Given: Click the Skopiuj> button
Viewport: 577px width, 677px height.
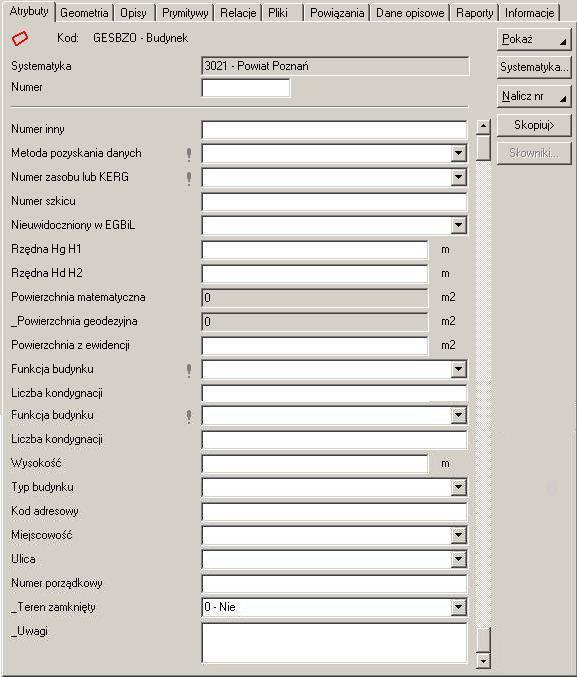Looking at the screenshot, I should [x=534, y=125].
